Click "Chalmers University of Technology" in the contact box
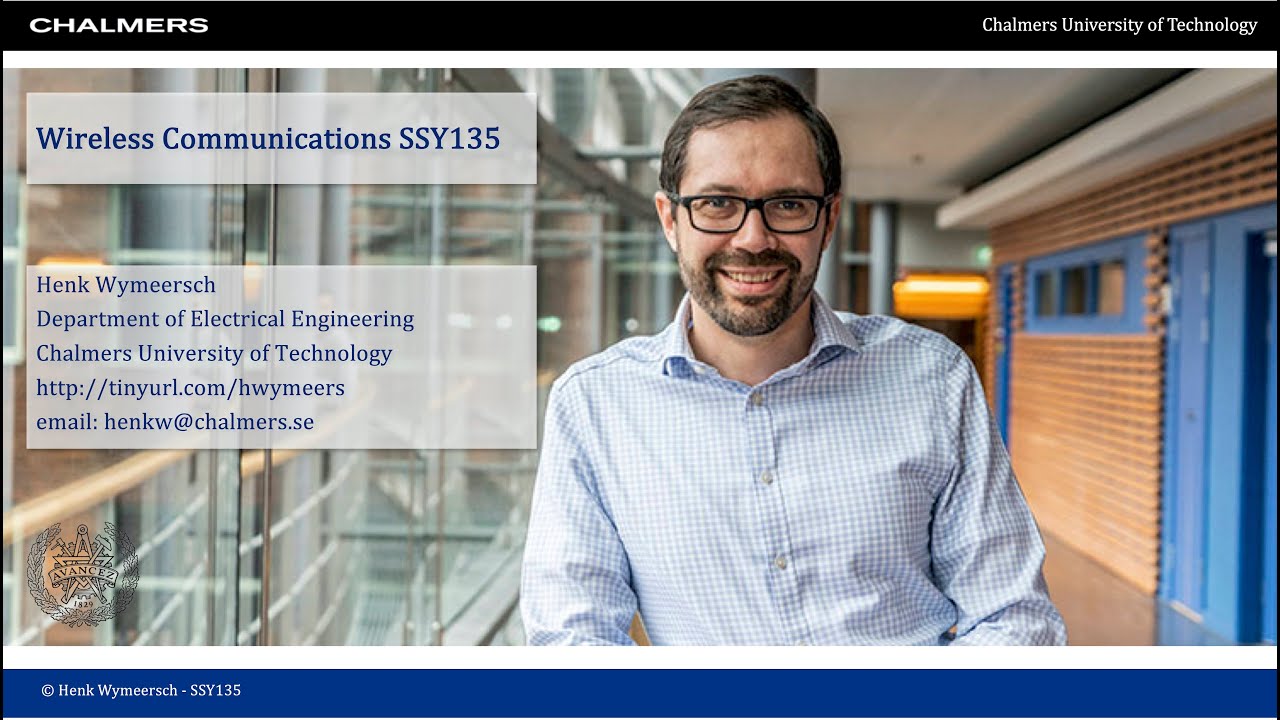 (214, 353)
